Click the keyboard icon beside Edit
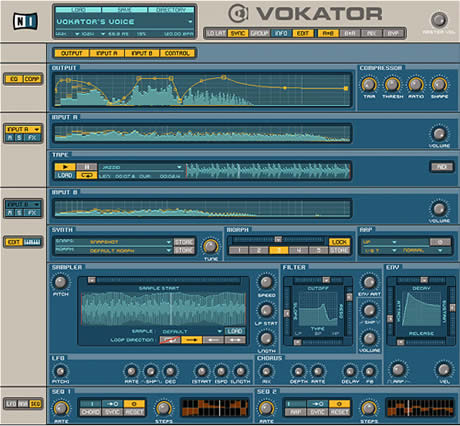This screenshot has width=460, height=426. pos(32,242)
